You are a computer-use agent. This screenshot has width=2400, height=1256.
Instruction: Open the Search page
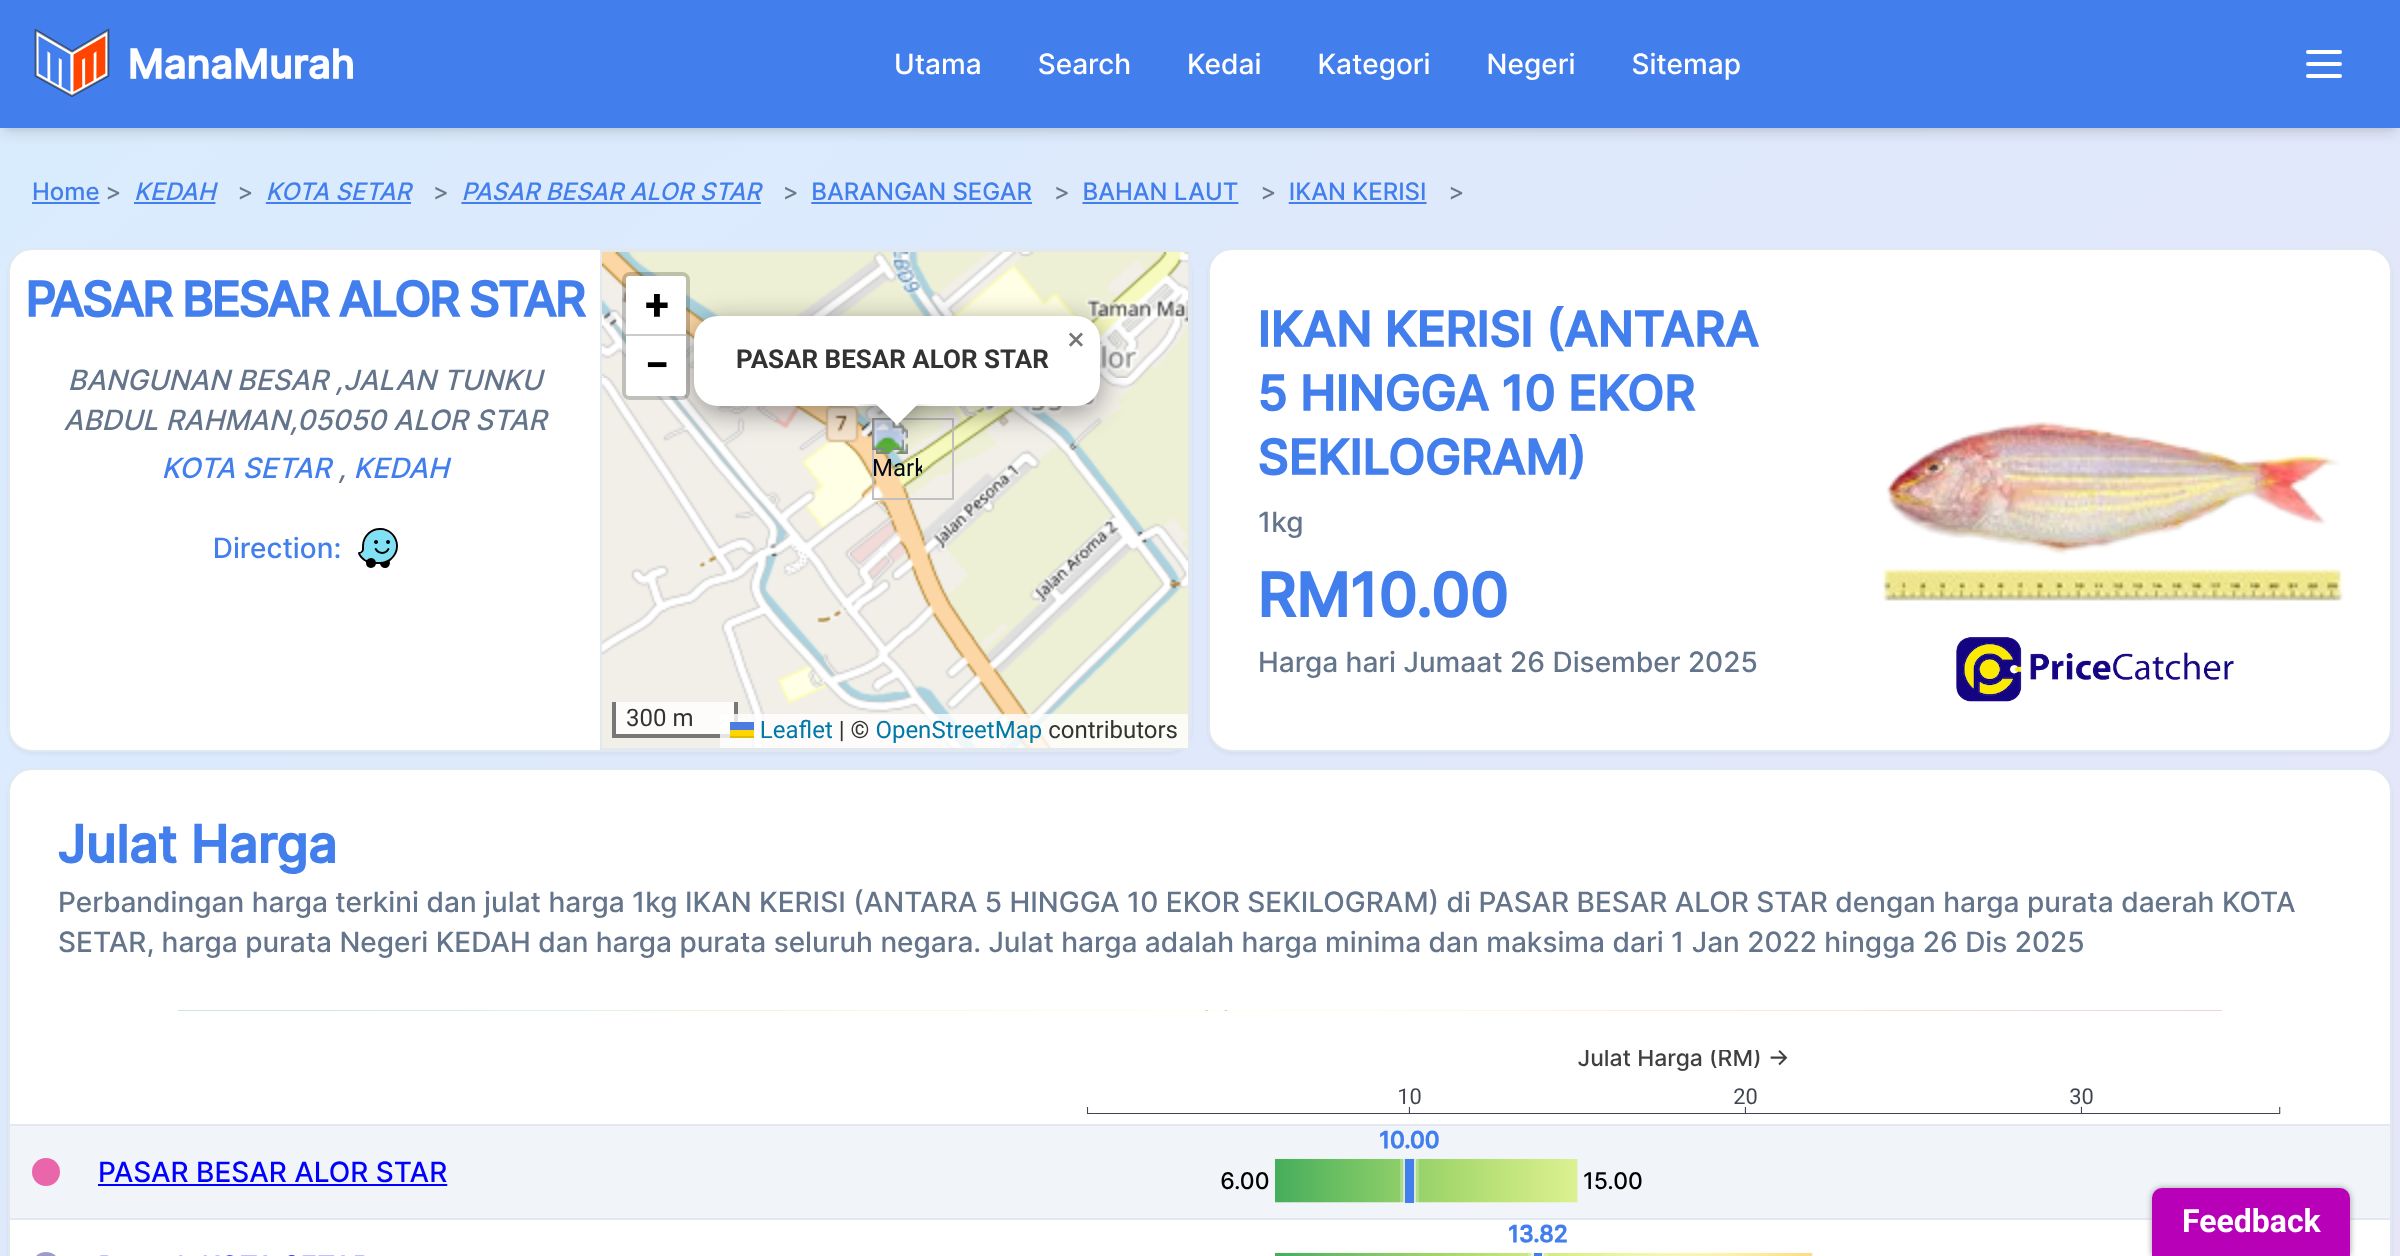tap(1083, 64)
